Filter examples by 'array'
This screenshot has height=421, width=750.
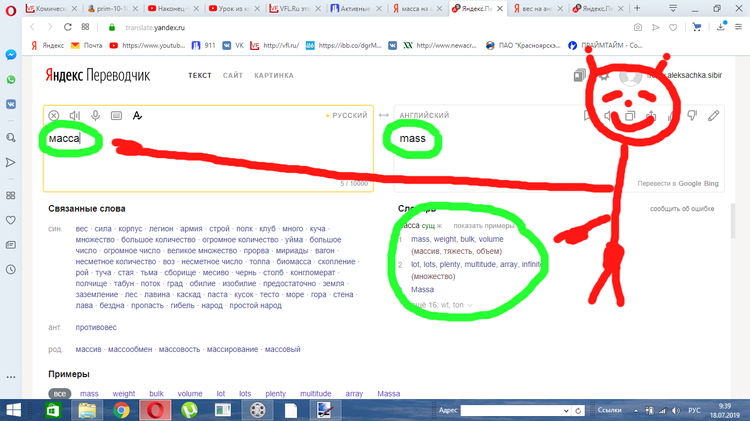[354, 394]
